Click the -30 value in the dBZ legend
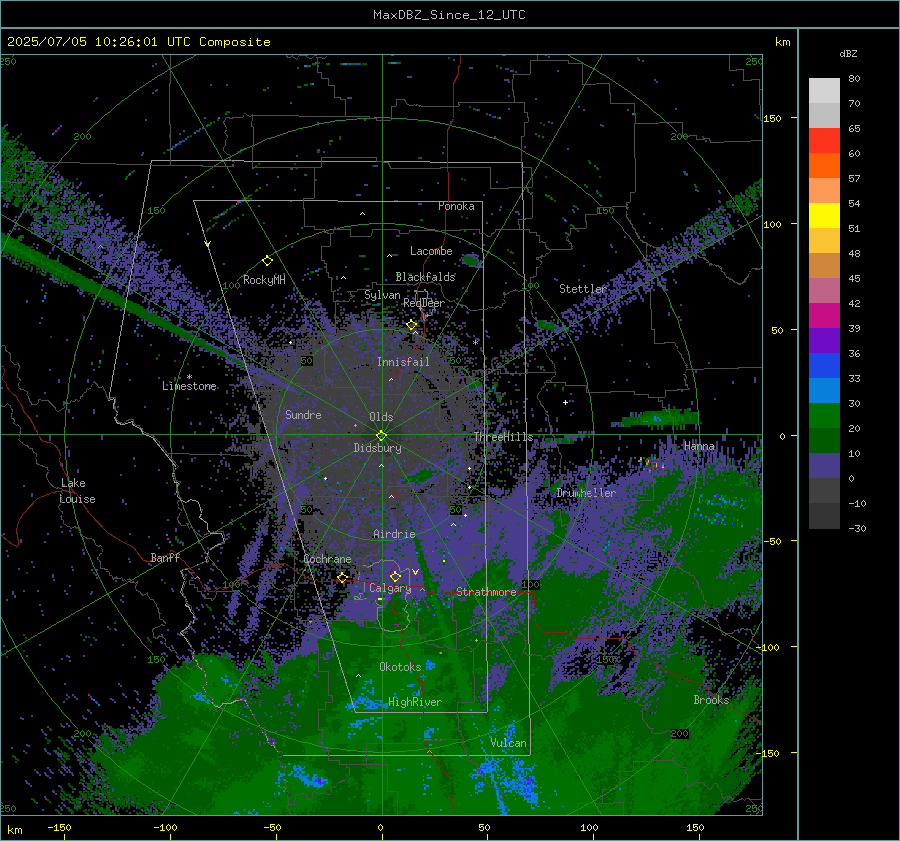This screenshot has height=841, width=900. click(857, 528)
